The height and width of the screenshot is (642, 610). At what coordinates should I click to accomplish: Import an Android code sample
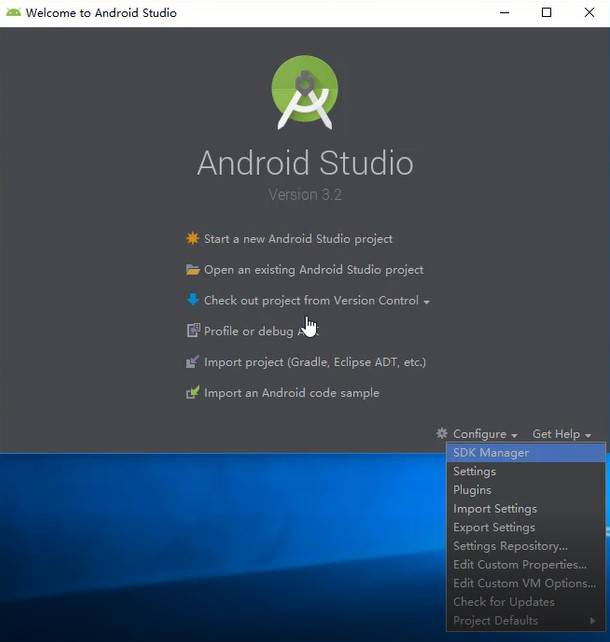pos(291,393)
